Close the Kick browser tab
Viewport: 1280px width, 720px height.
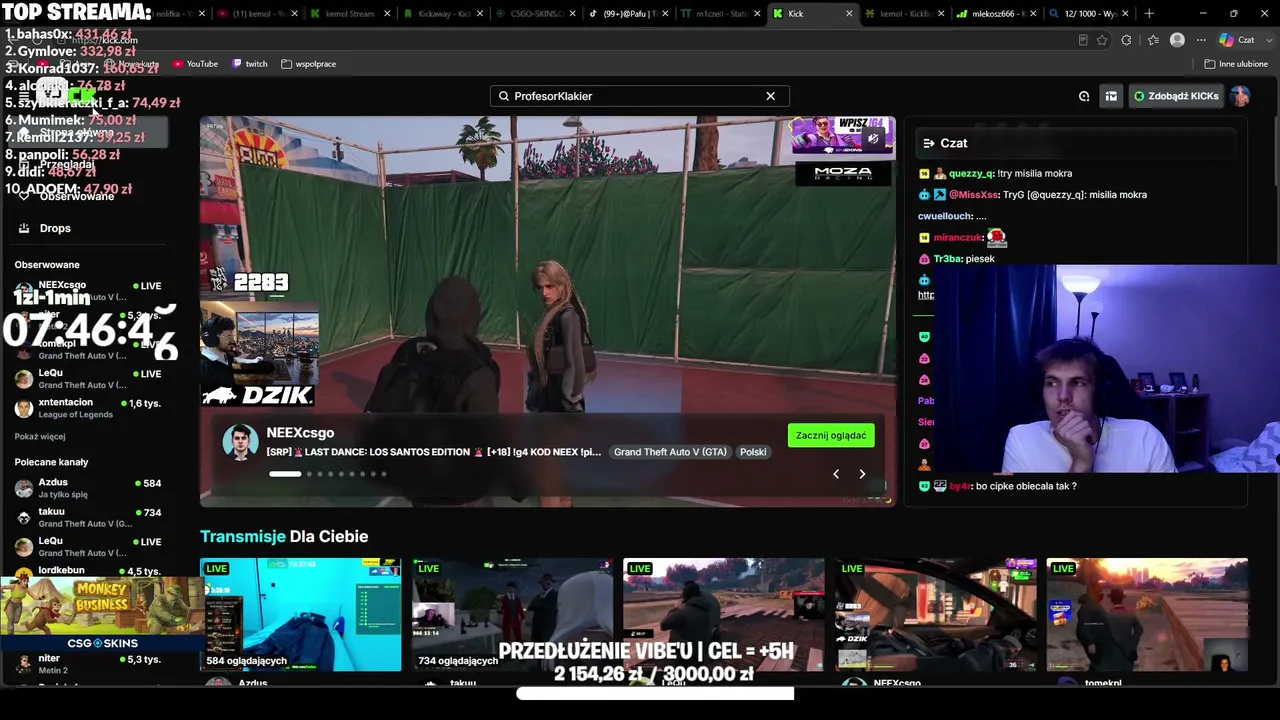click(849, 14)
